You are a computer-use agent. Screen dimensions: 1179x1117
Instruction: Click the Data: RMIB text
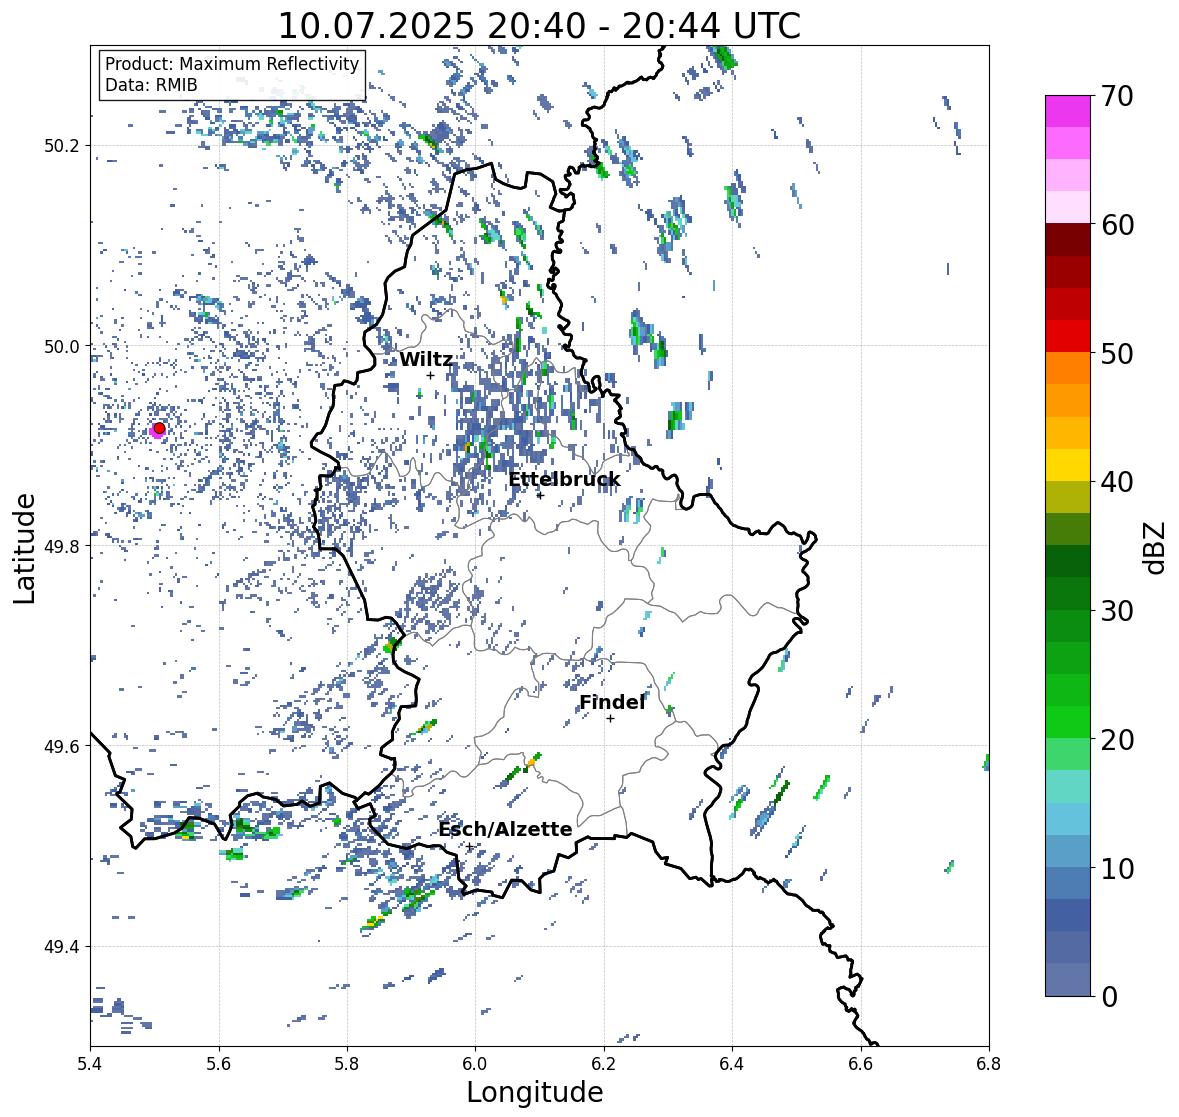pos(151,85)
